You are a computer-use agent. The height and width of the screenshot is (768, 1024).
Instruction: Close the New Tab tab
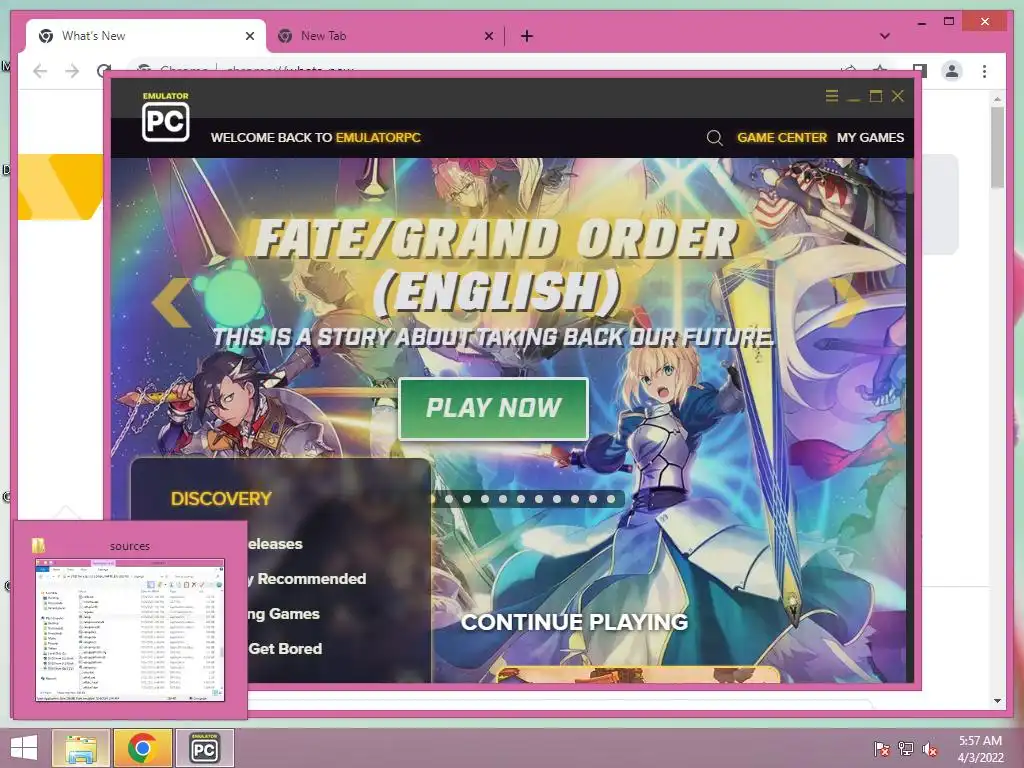[x=488, y=36]
